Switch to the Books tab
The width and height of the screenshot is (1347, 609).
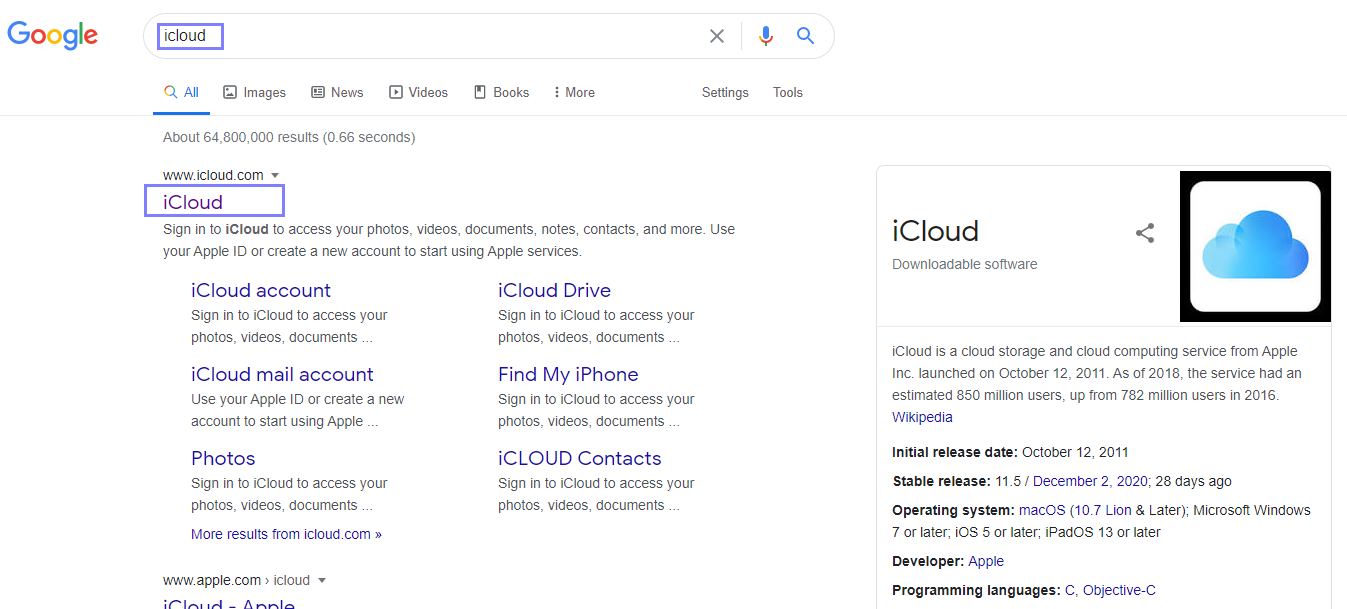[x=501, y=92]
